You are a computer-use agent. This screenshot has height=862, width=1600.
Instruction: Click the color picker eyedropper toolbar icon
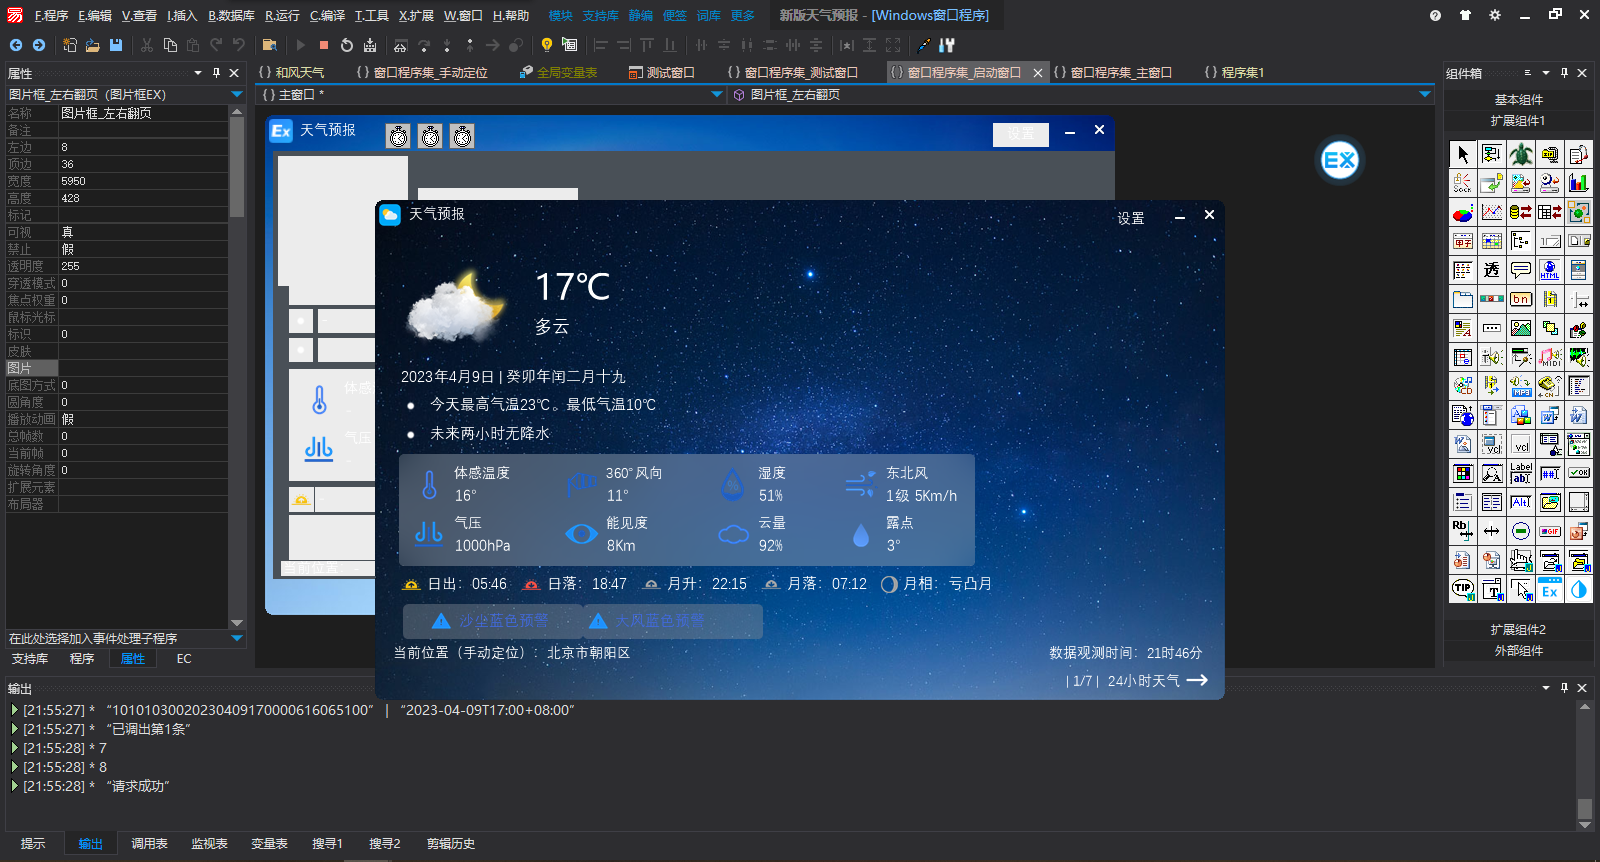(924, 45)
